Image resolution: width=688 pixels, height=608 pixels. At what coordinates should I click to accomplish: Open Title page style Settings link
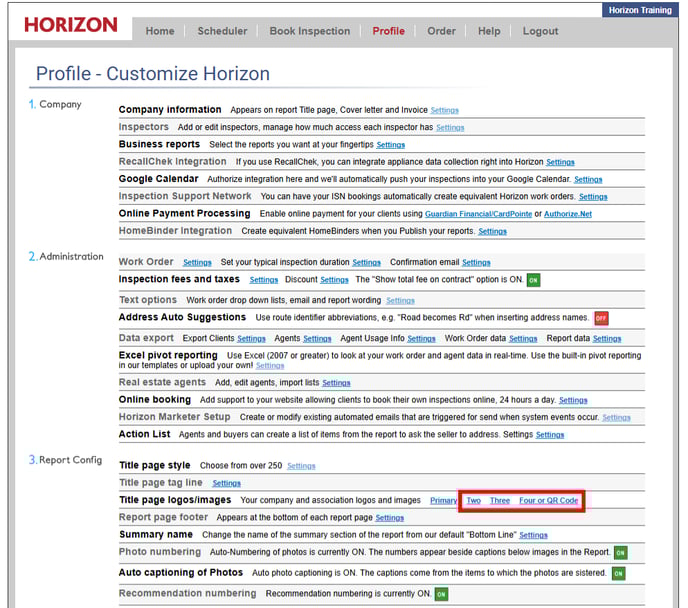(x=301, y=466)
